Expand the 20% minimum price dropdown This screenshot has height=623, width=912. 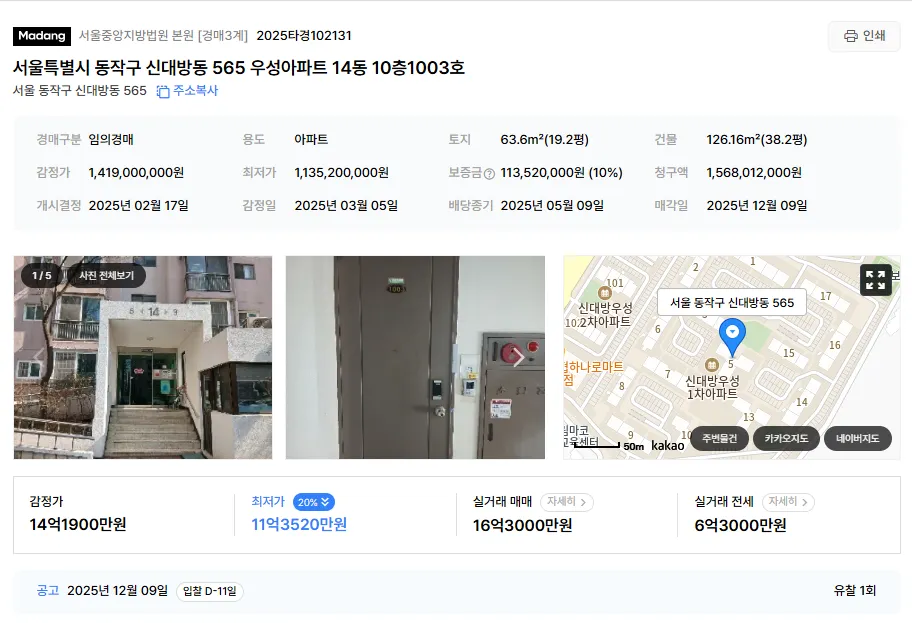point(314,502)
